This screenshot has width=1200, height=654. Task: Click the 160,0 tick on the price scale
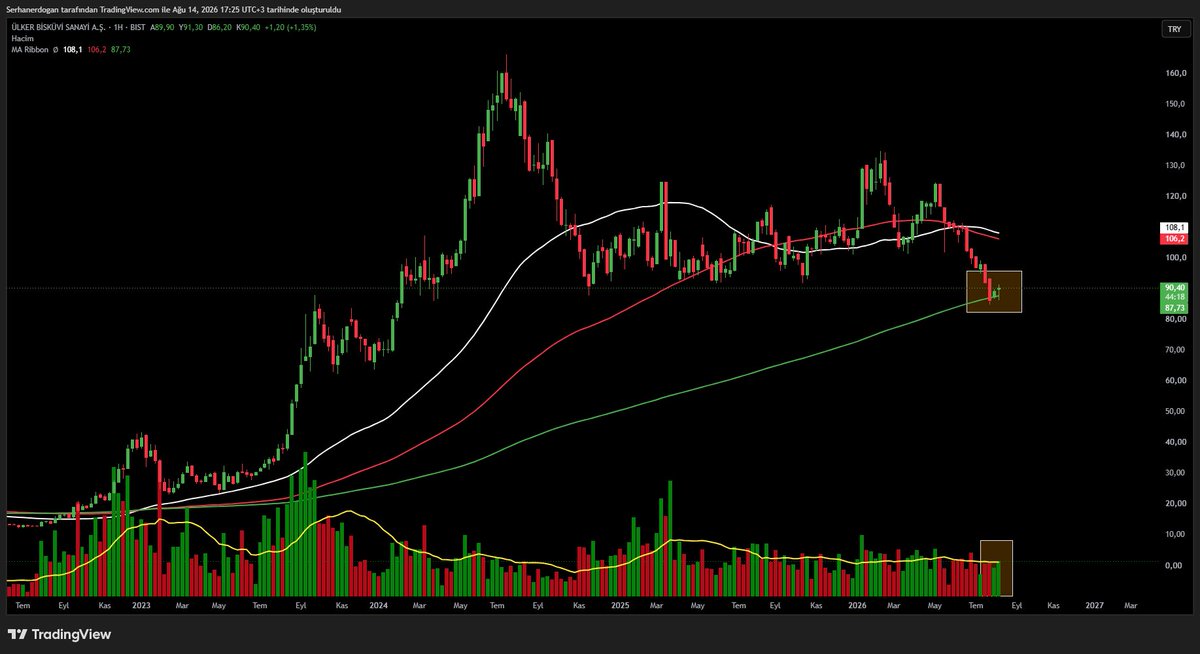pos(1174,73)
